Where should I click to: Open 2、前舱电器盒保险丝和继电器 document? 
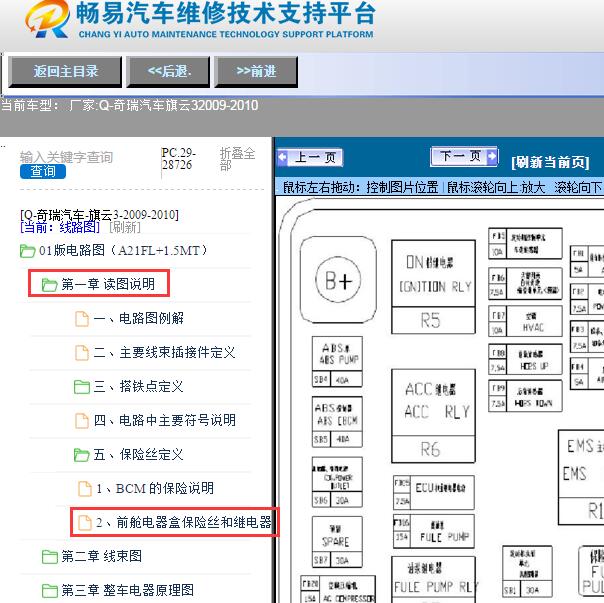pyautogui.click(x=184, y=522)
